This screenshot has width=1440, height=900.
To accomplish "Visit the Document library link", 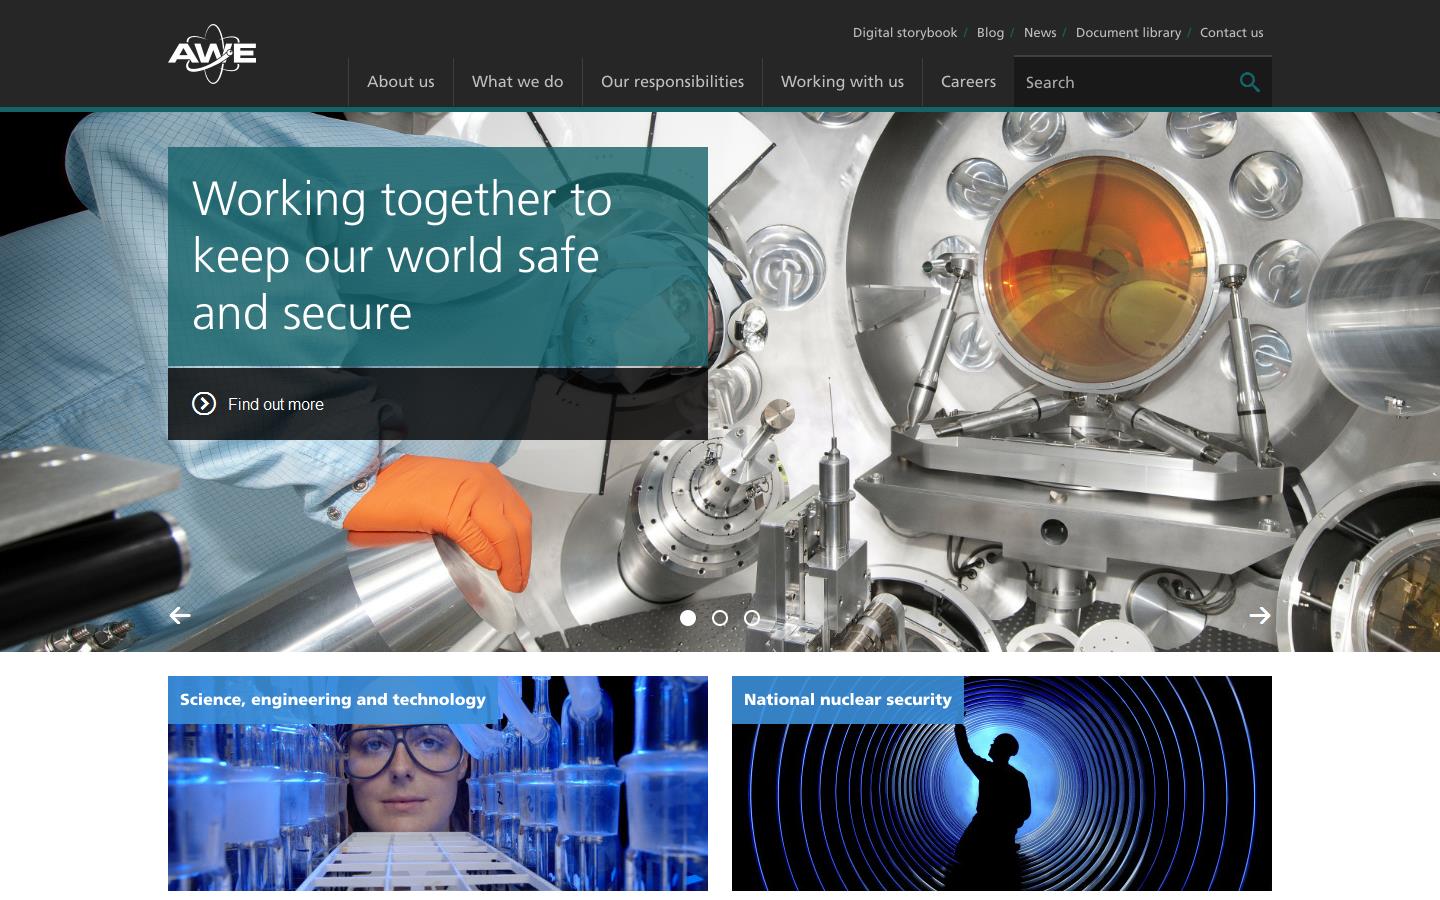I will click(x=1128, y=33).
